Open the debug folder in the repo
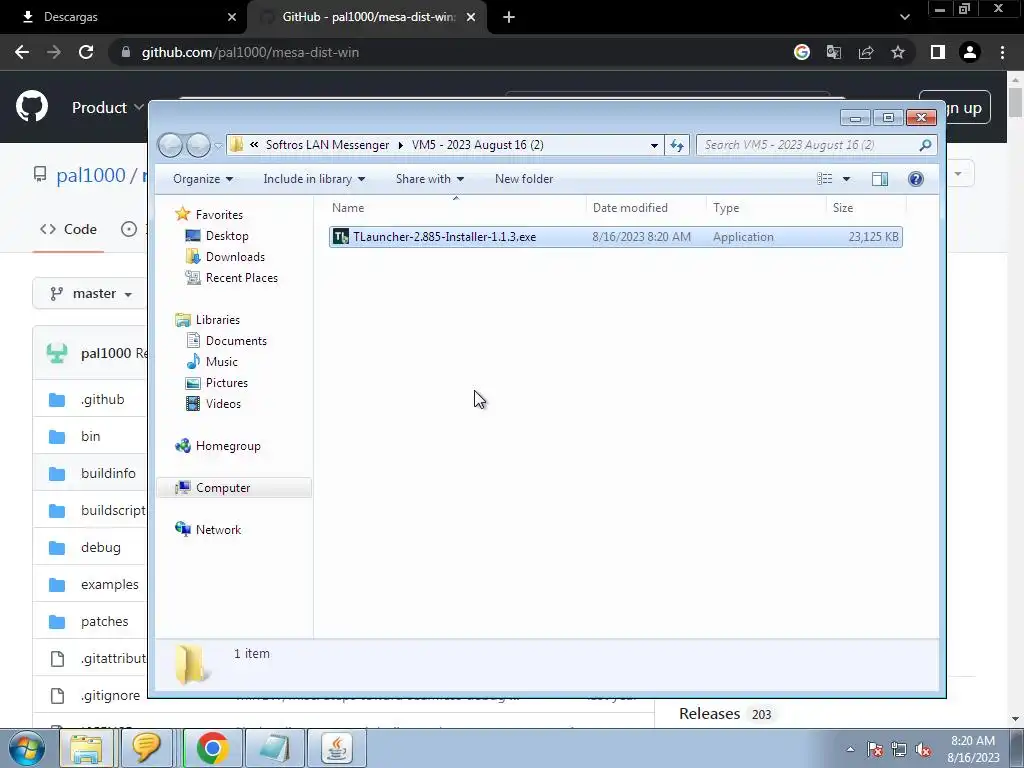Image resolution: width=1024 pixels, height=768 pixels. tap(101, 547)
